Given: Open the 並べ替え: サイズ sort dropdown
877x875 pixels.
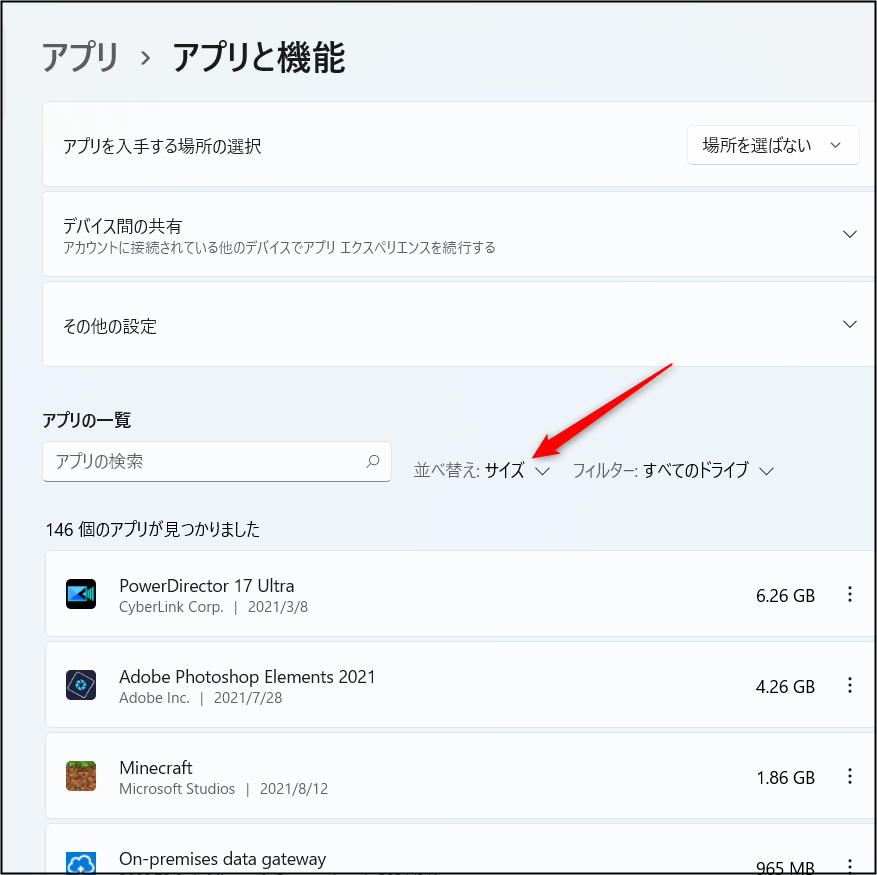Looking at the screenshot, I should coord(482,471).
